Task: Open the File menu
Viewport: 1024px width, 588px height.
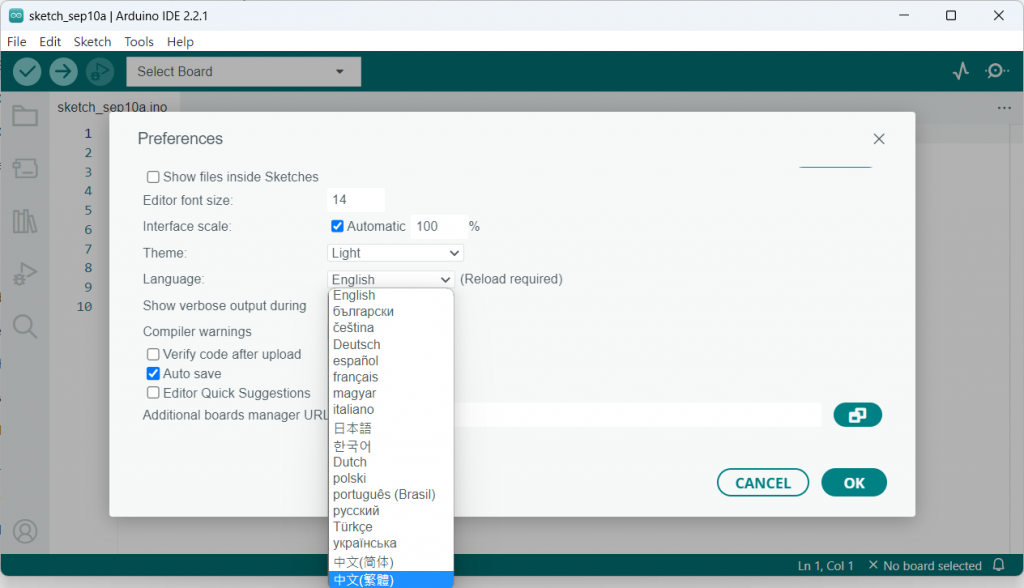Action: coord(16,42)
